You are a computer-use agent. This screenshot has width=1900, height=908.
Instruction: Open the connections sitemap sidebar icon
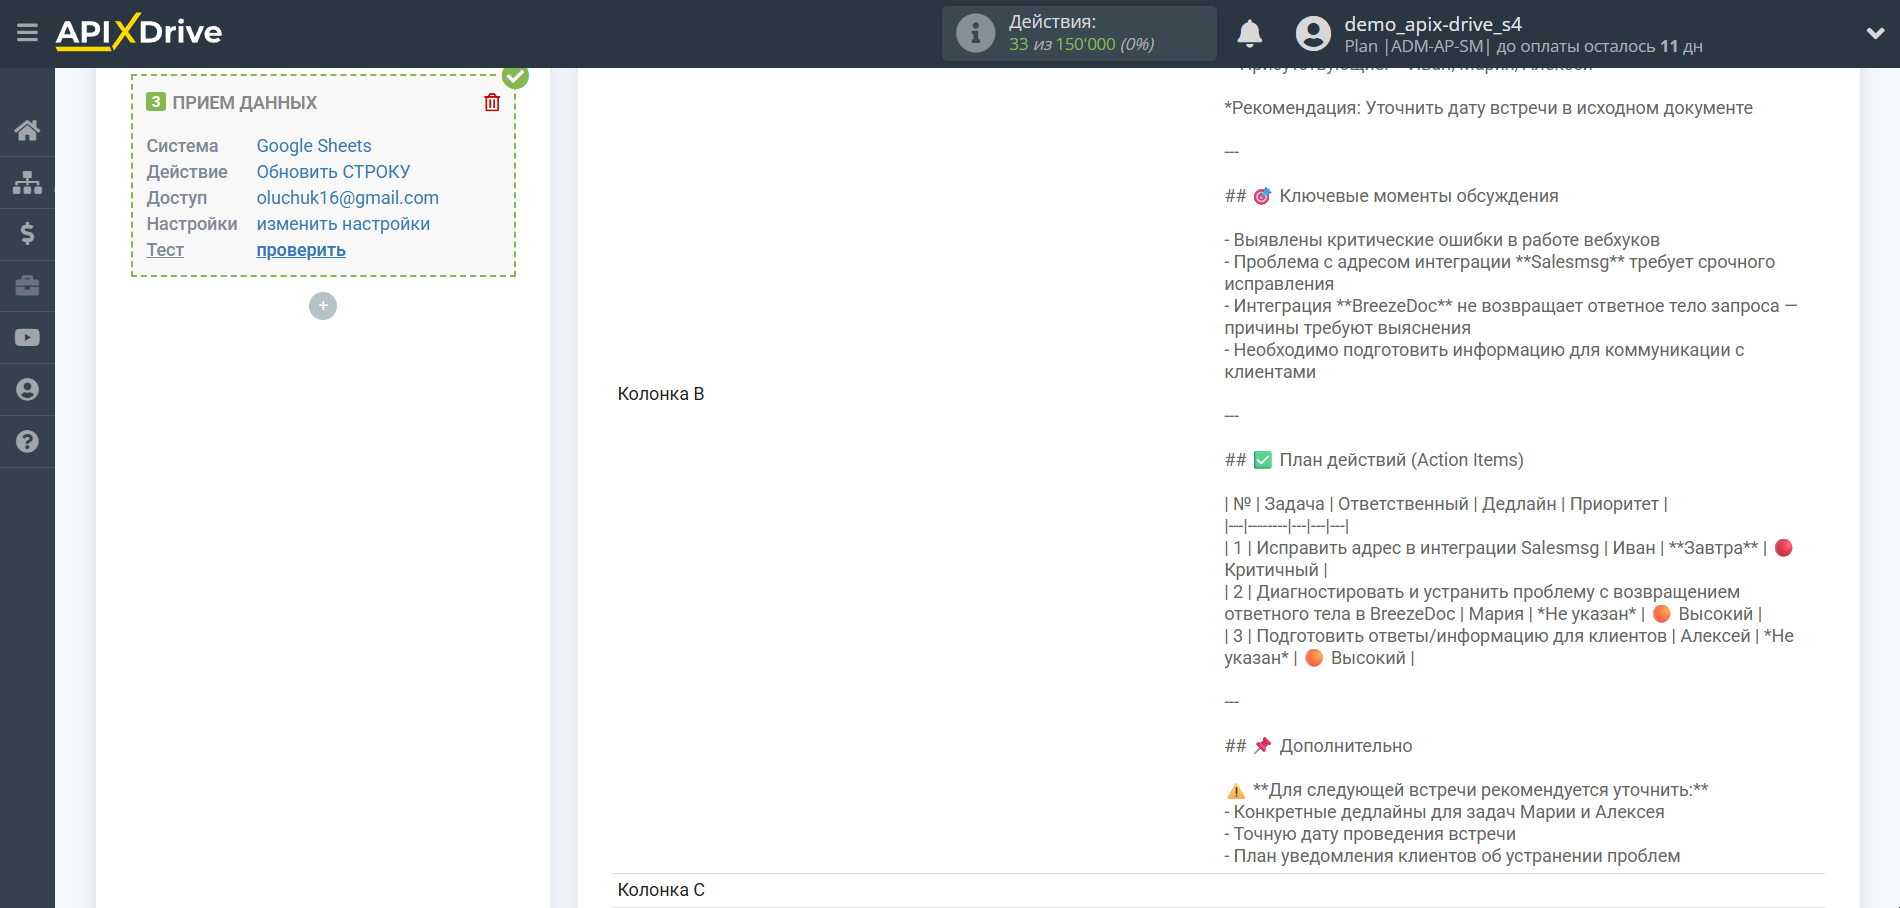[x=27, y=182]
